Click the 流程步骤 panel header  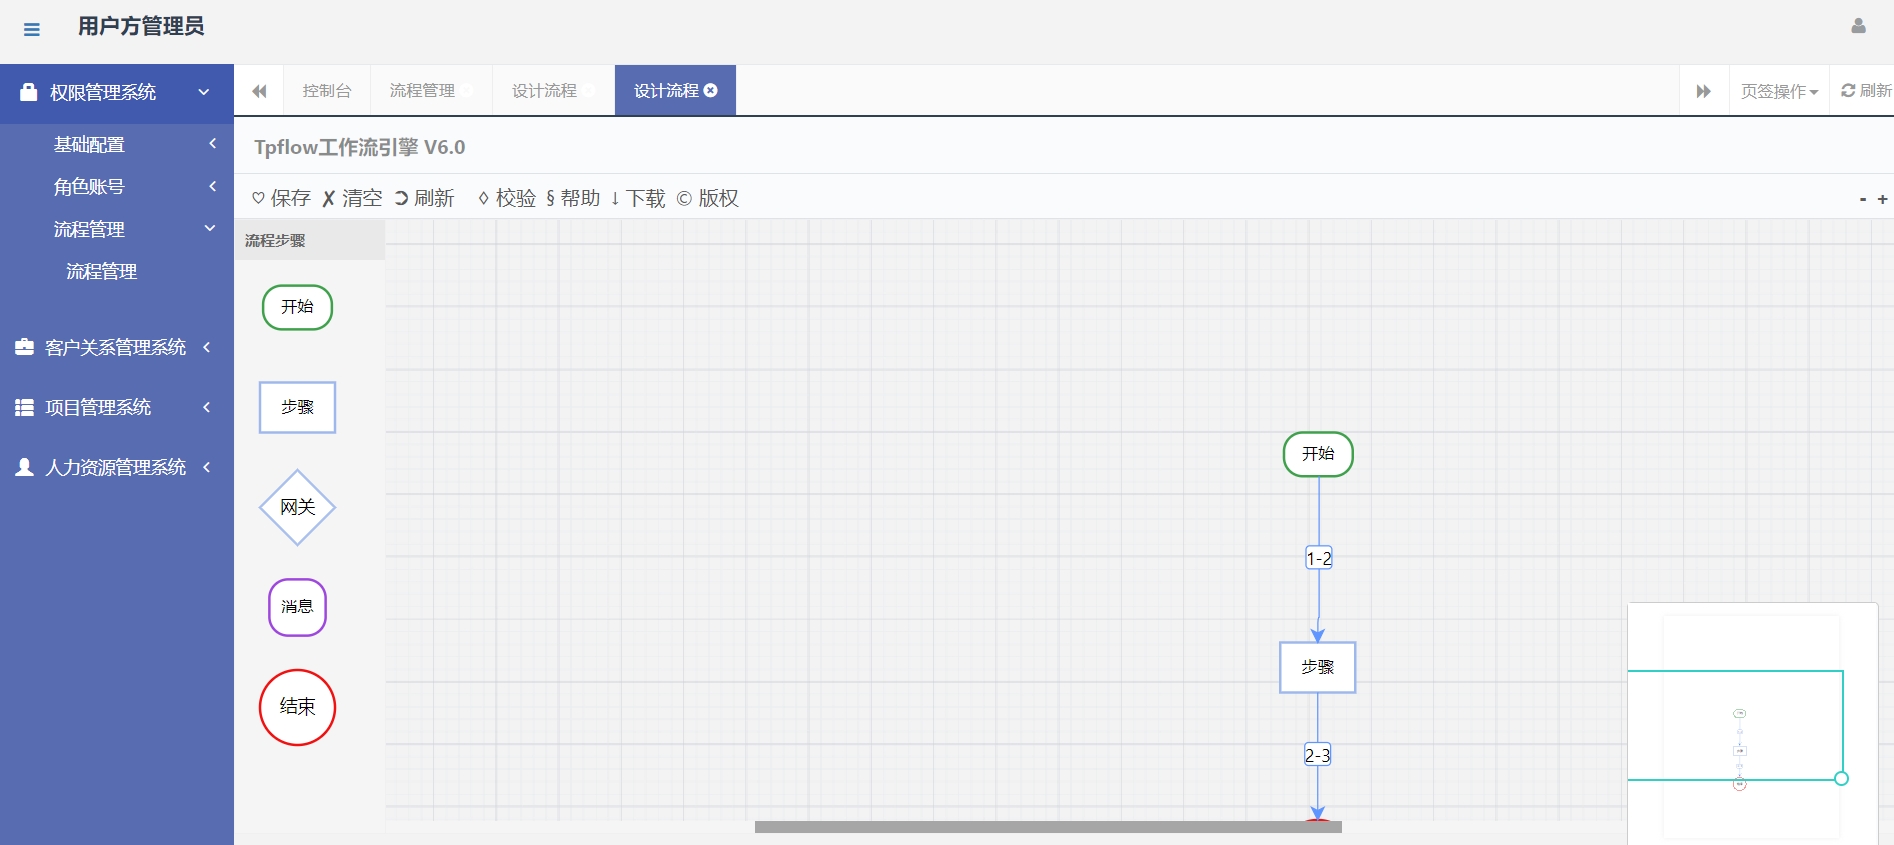[x=310, y=240]
